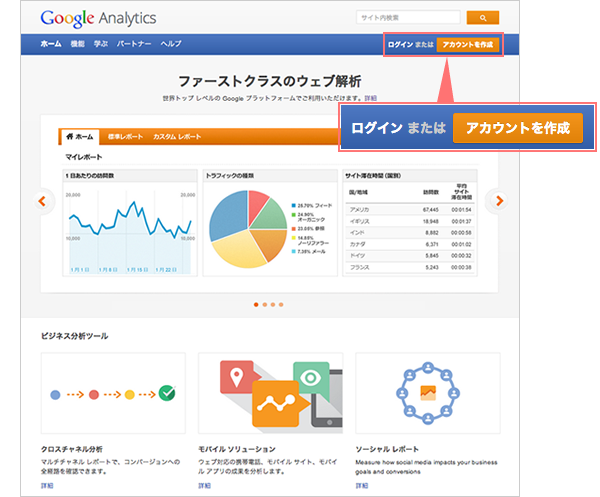Select the second carousel dot
The height and width of the screenshot is (497, 600).
coord(264,305)
